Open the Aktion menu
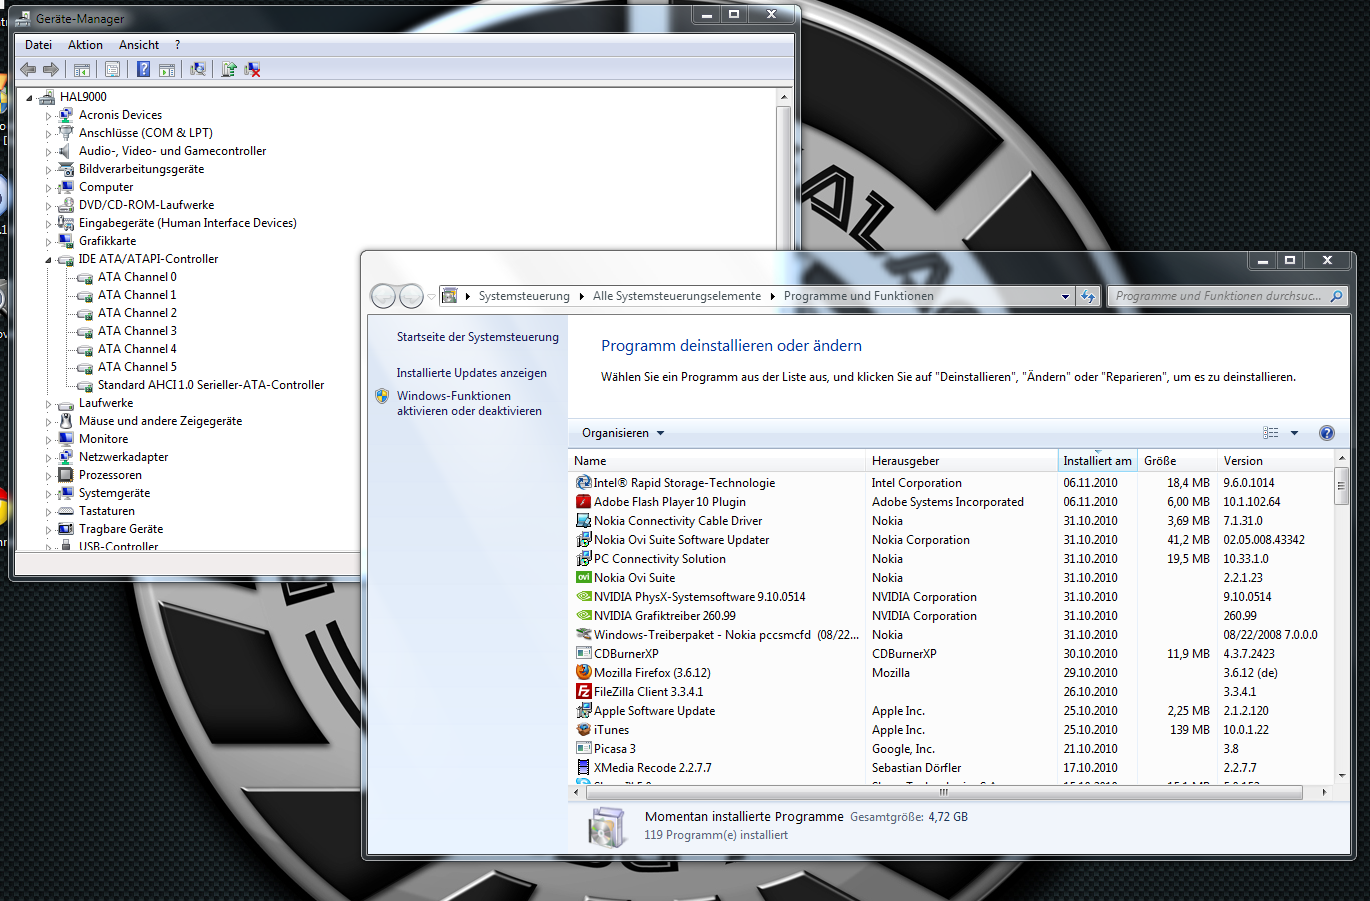 [85, 45]
